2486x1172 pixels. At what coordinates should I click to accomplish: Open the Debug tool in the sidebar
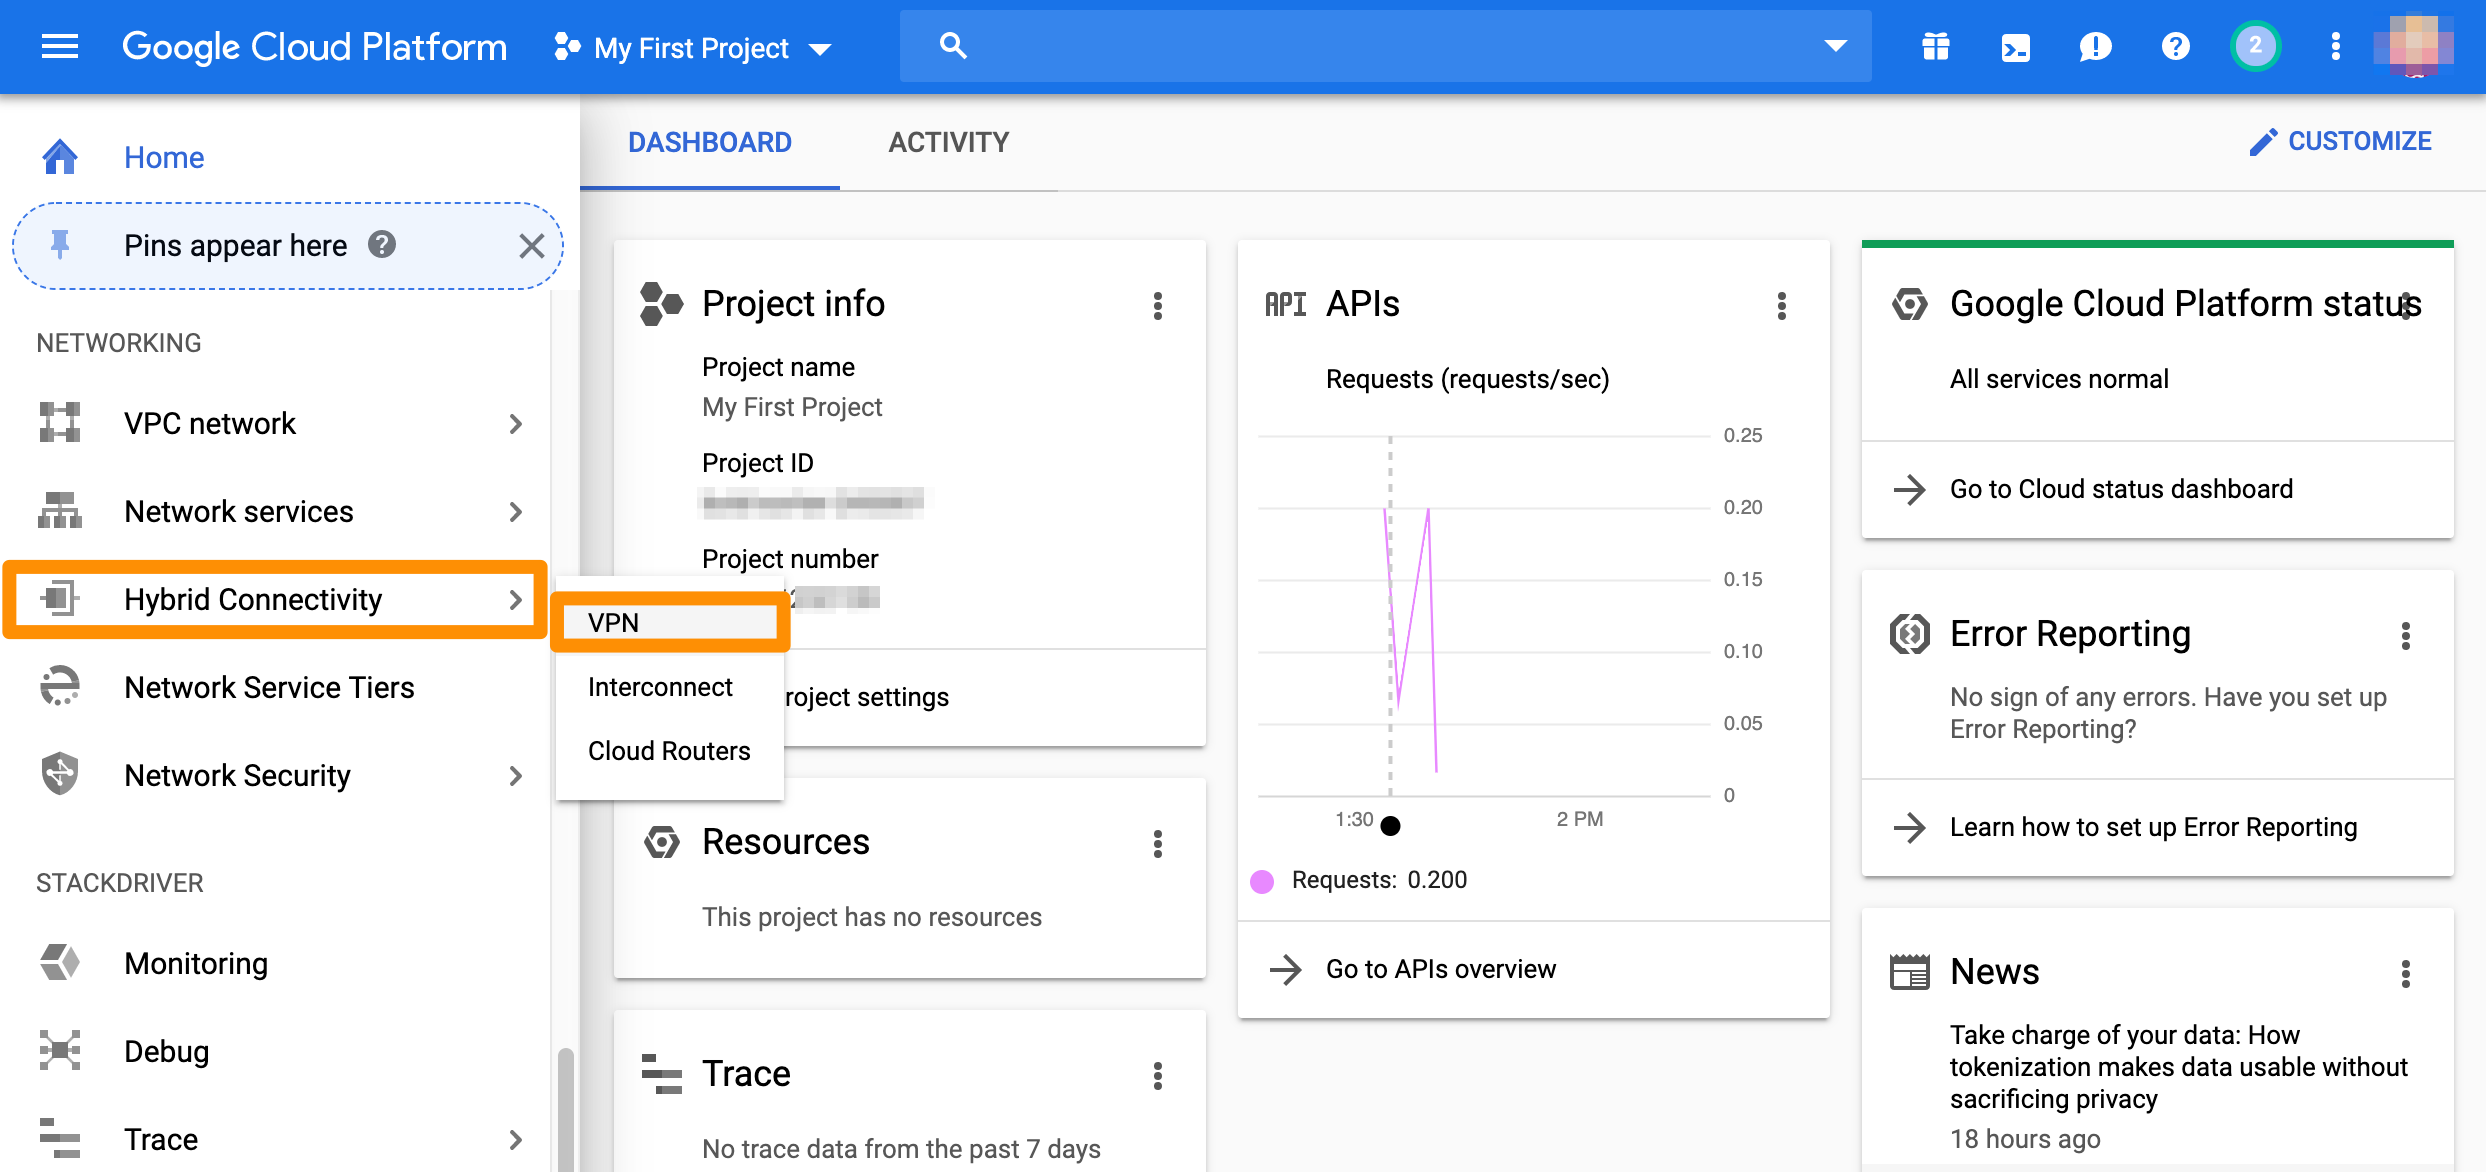tap(166, 1051)
